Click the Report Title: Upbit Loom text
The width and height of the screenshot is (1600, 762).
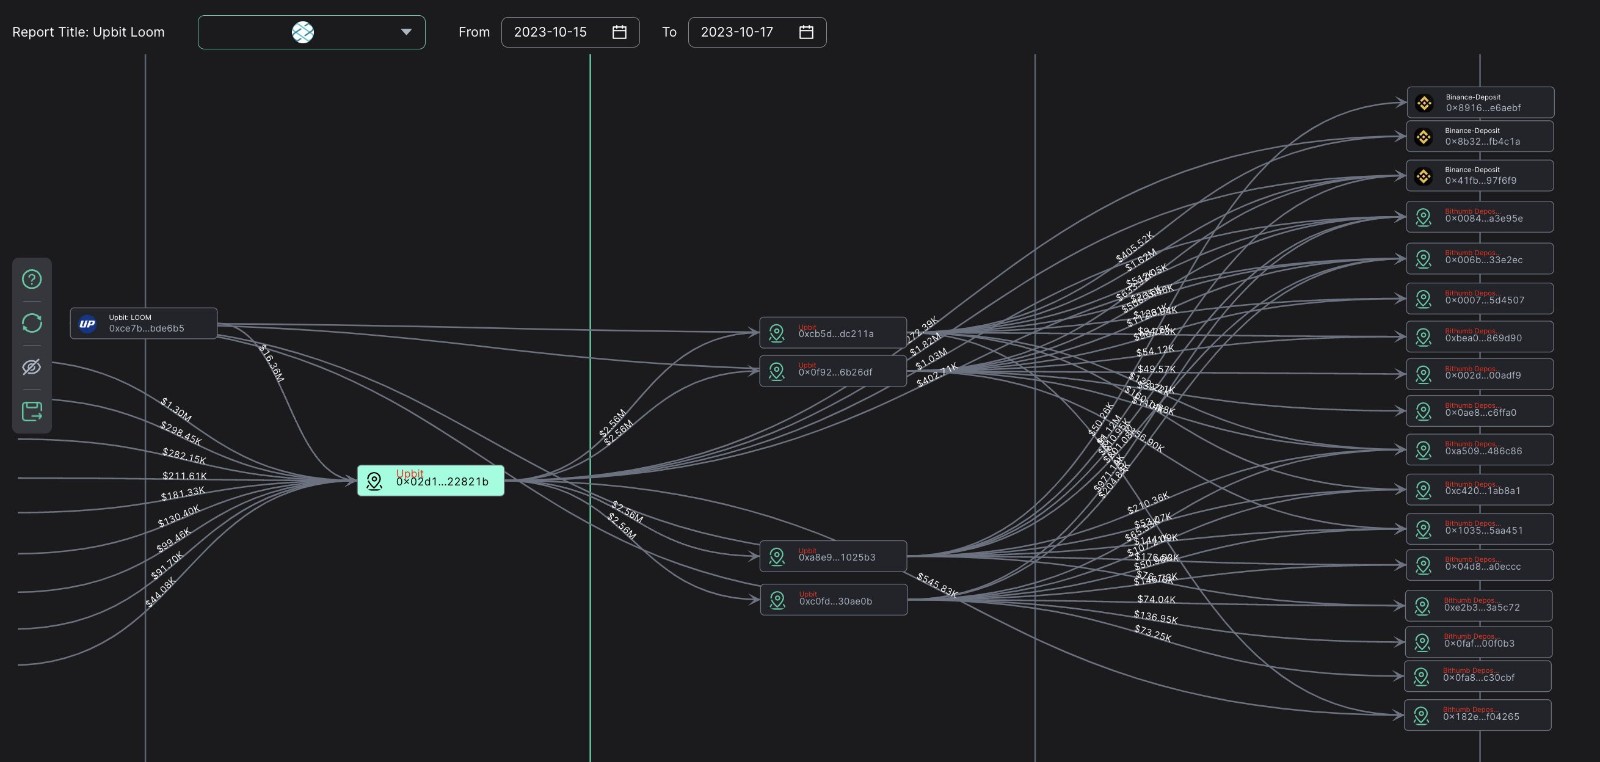pos(88,32)
